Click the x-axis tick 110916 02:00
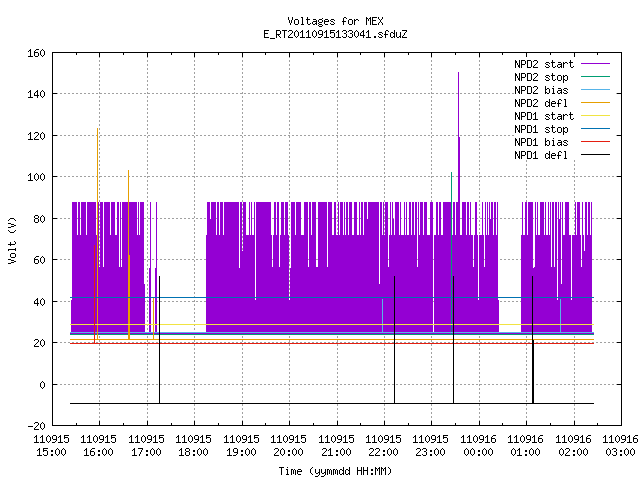640x480 pixels. point(573,446)
